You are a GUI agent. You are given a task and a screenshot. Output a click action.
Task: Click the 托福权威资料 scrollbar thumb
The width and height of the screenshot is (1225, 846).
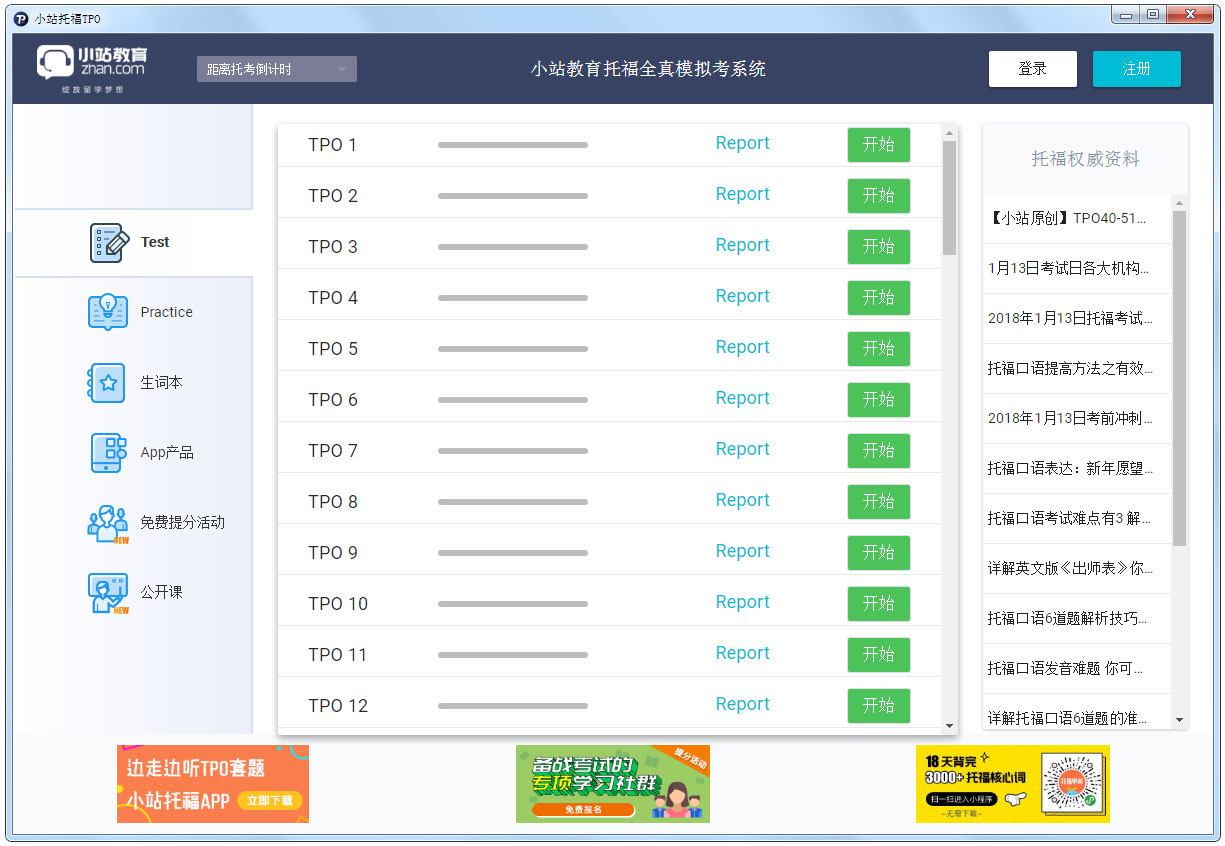click(1180, 378)
